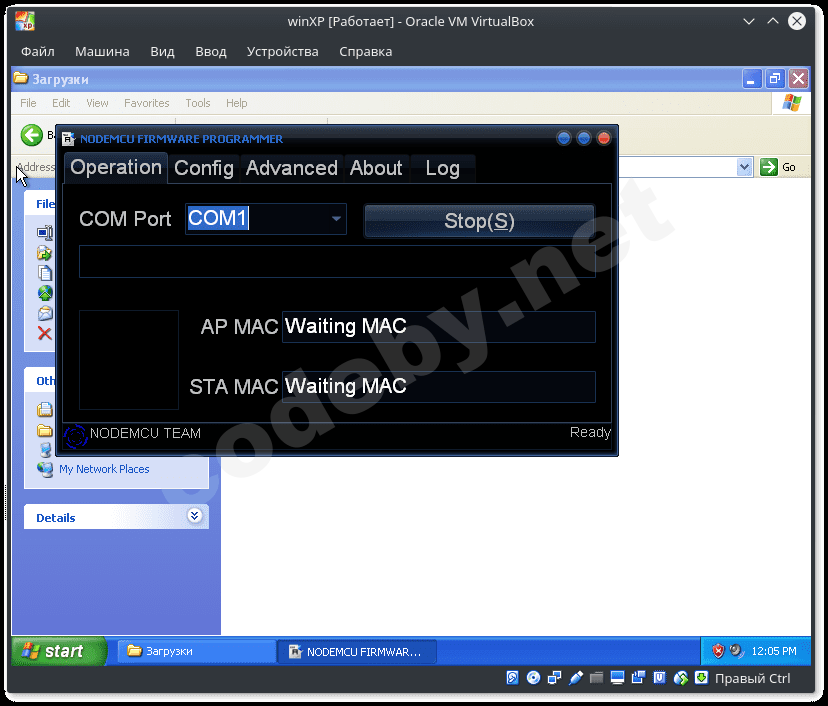The width and height of the screenshot is (828, 706).
Task: Open Edit menu in Загрузки window
Action: point(61,103)
